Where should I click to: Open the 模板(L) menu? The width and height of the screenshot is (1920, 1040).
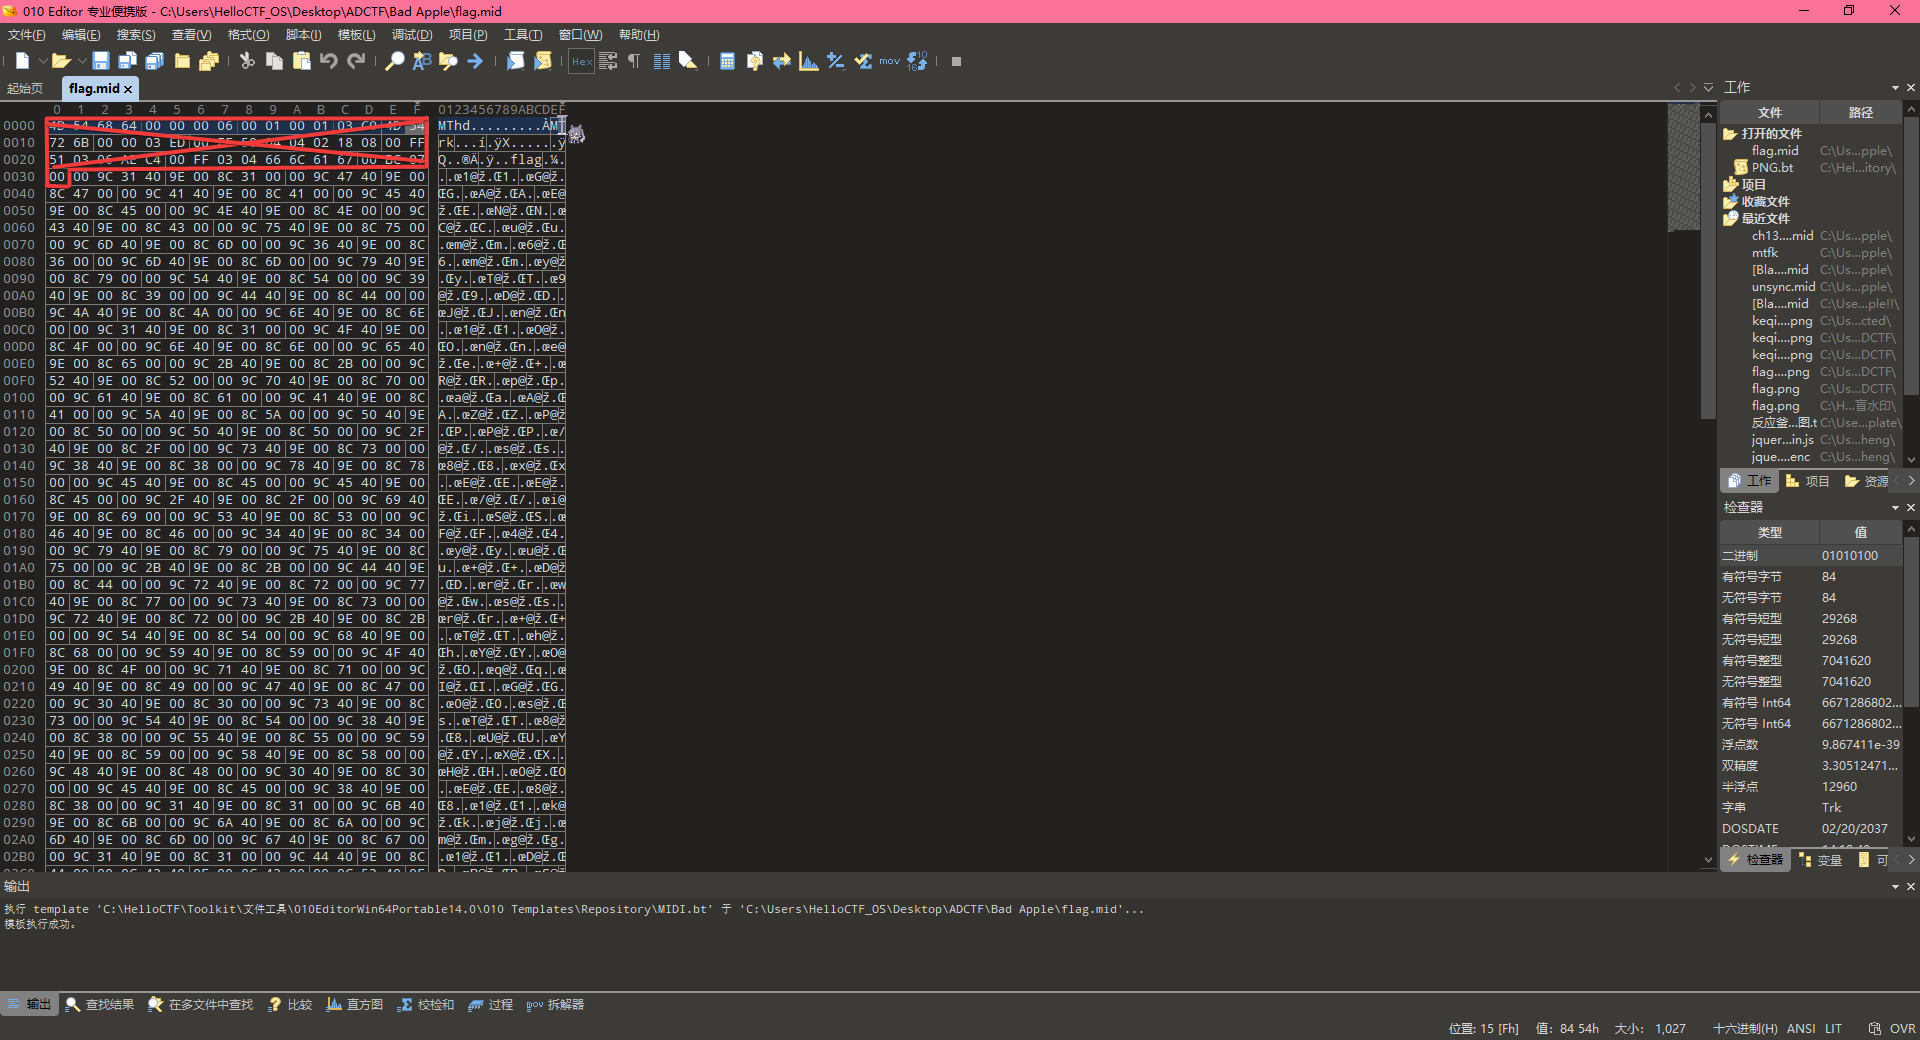[x=356, y=35]
